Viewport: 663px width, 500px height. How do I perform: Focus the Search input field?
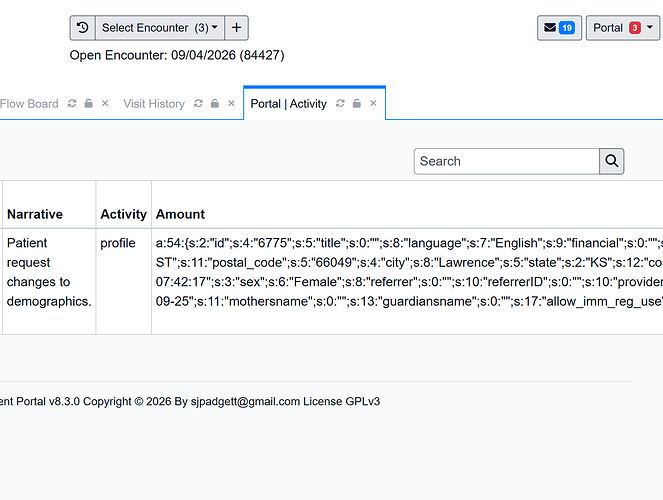507,161
